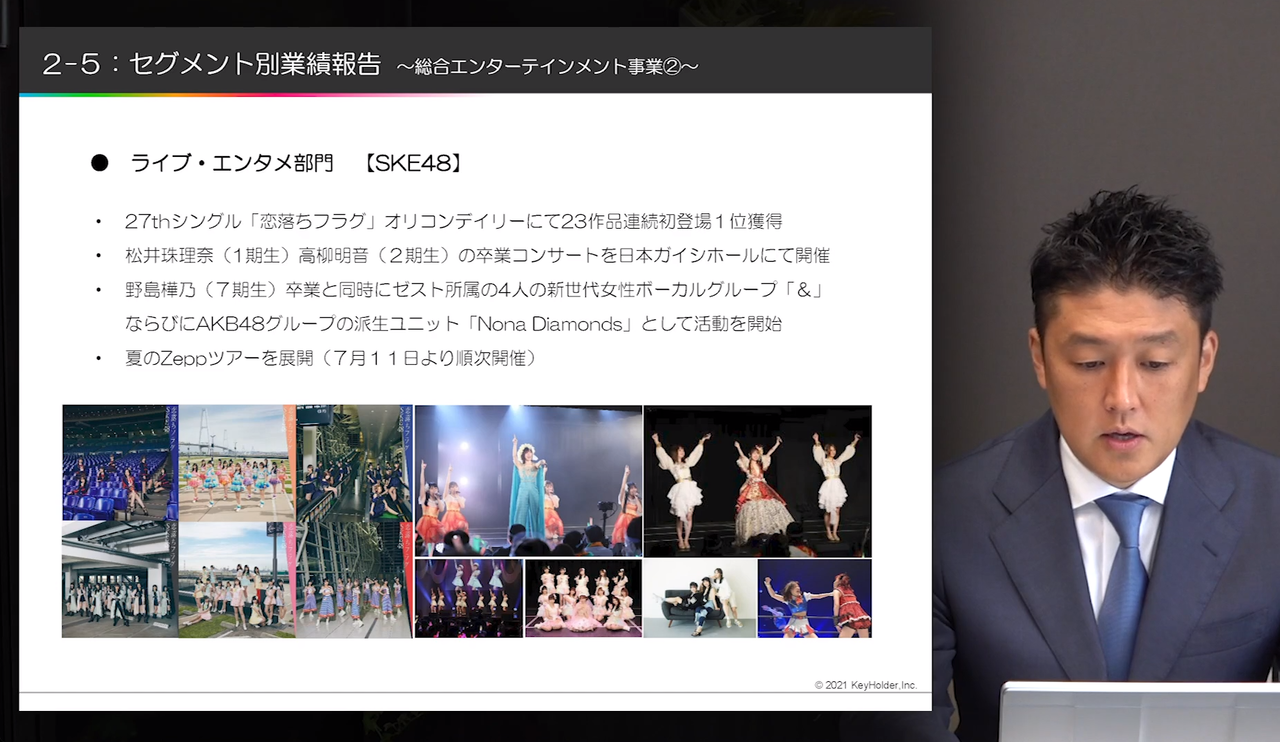Viewport: 1280px width, 742px height.
Task: Open the group photo in pink dresses
Action: 583,598
